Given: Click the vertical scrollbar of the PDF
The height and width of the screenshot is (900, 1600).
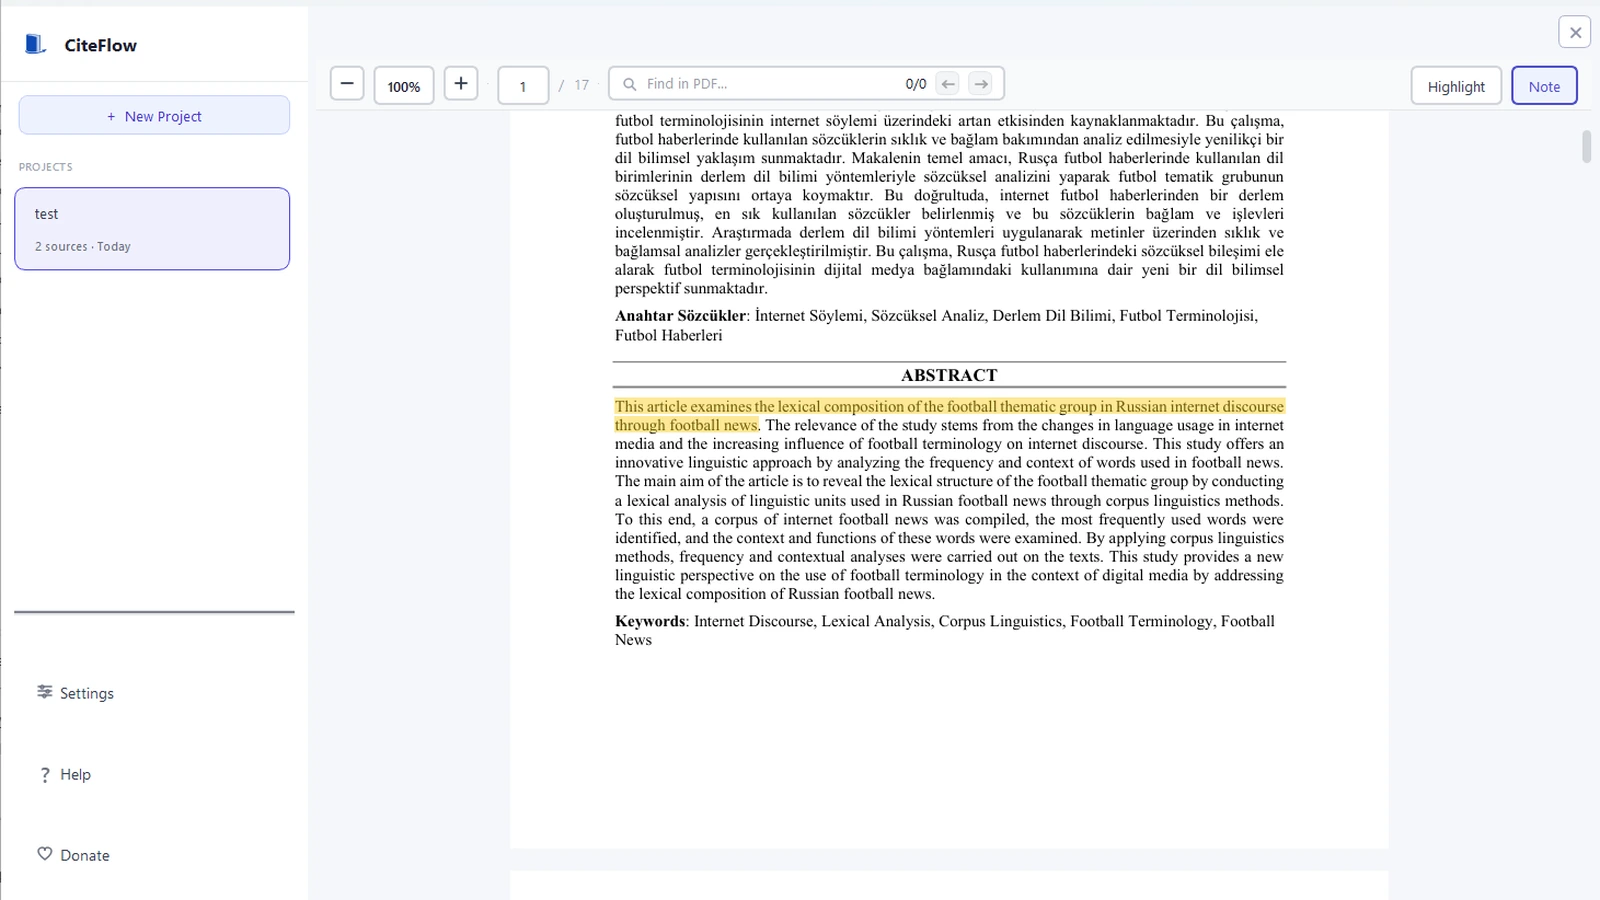Looking at the screenshot, I should (x=1585, y=148).
